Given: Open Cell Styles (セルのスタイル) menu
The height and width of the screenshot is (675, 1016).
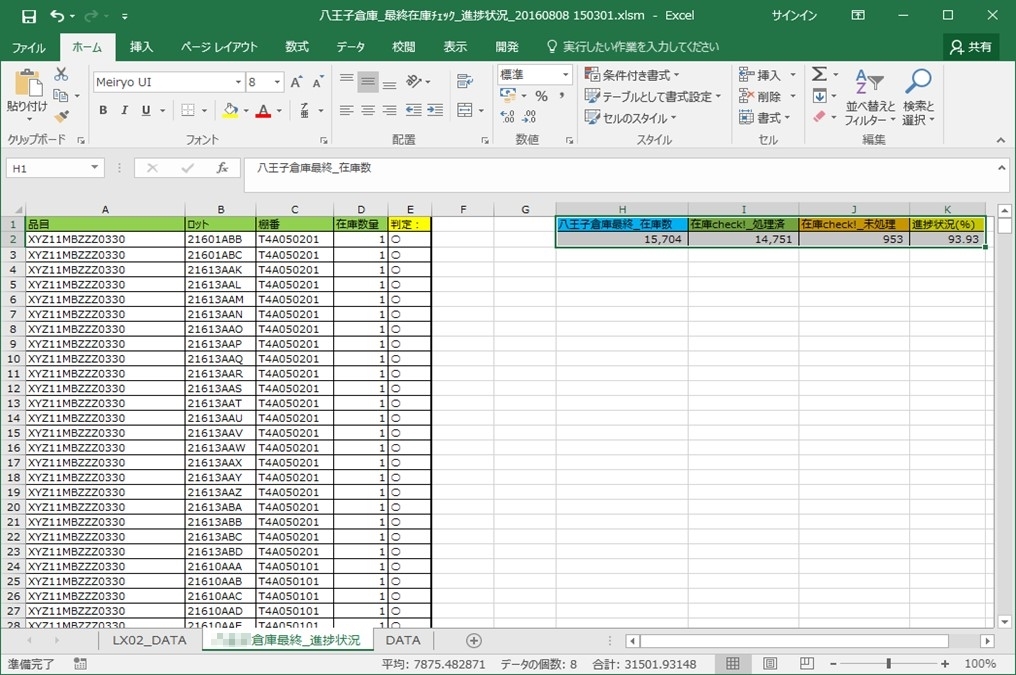Looking at the screenshot, I should click(x=630, y=117).
